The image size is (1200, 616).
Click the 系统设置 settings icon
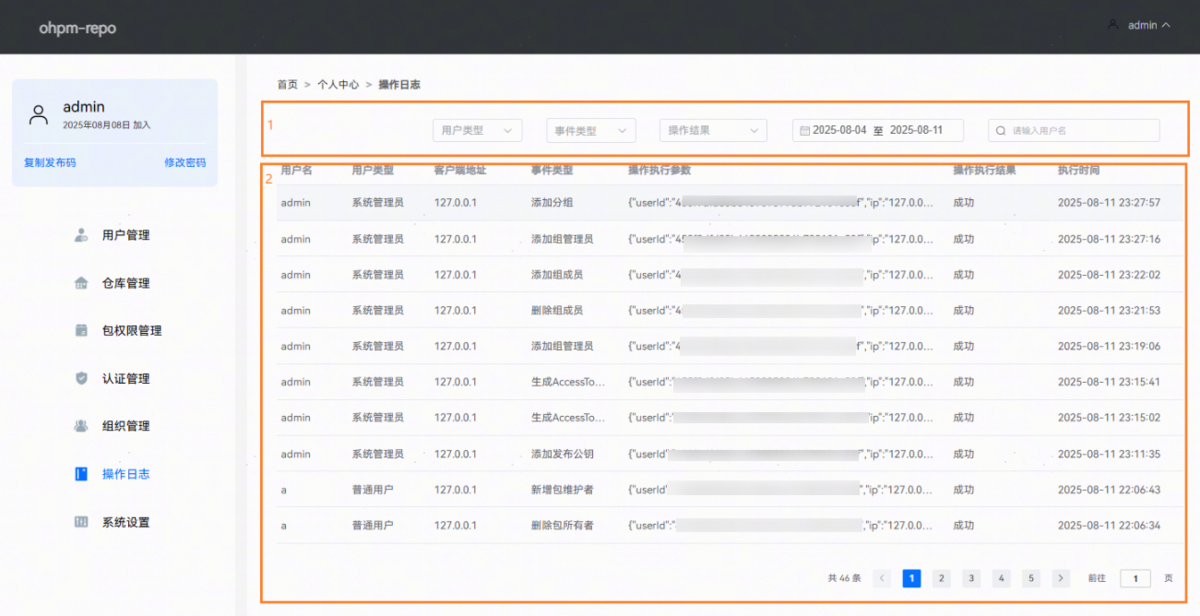coord(81,522)
